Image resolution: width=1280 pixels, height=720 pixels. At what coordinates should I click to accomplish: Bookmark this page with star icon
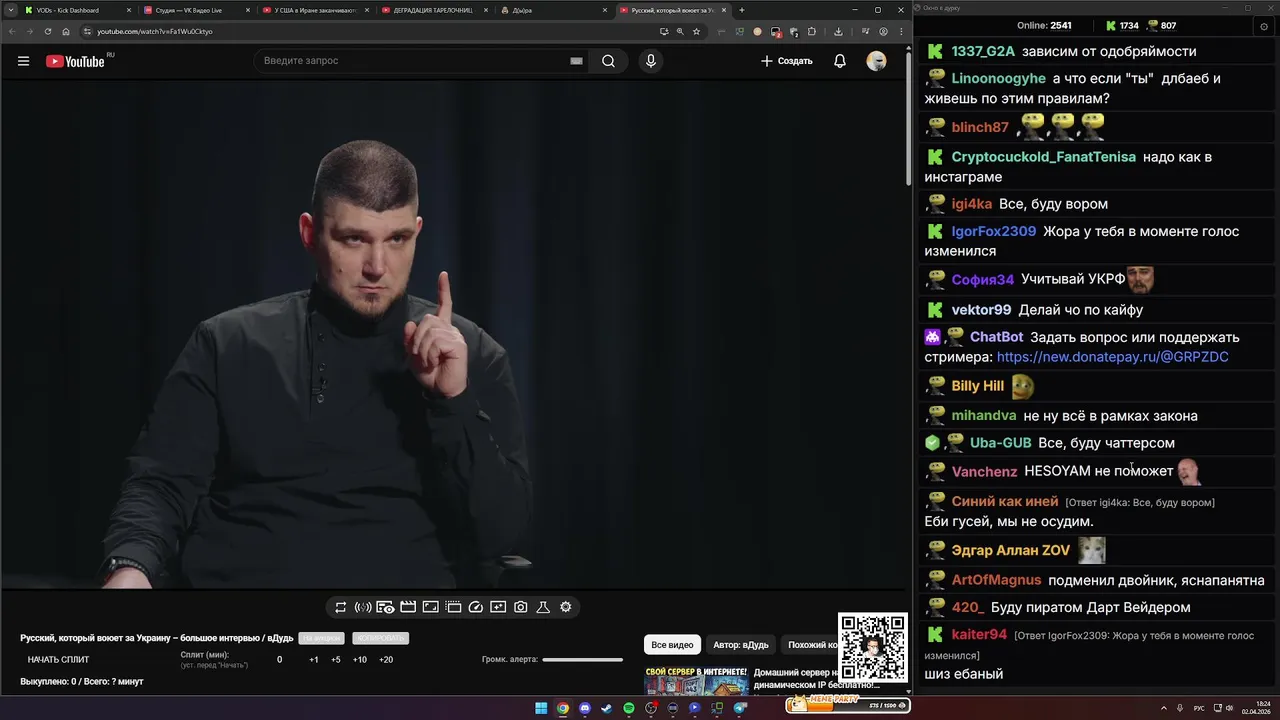[x=697, y=31]
